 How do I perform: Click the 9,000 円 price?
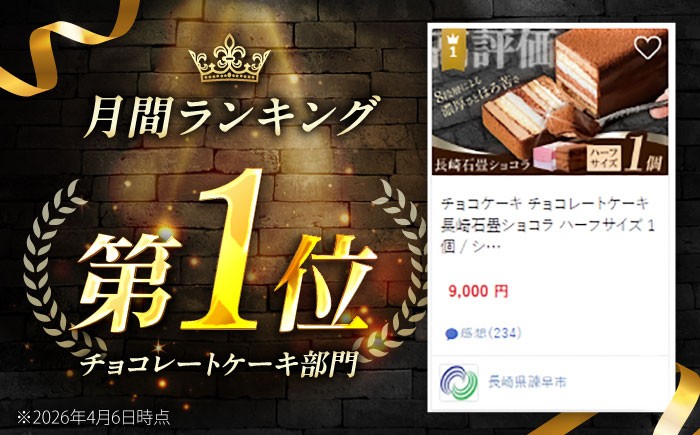pyautogui.click(x=478, y=291)
